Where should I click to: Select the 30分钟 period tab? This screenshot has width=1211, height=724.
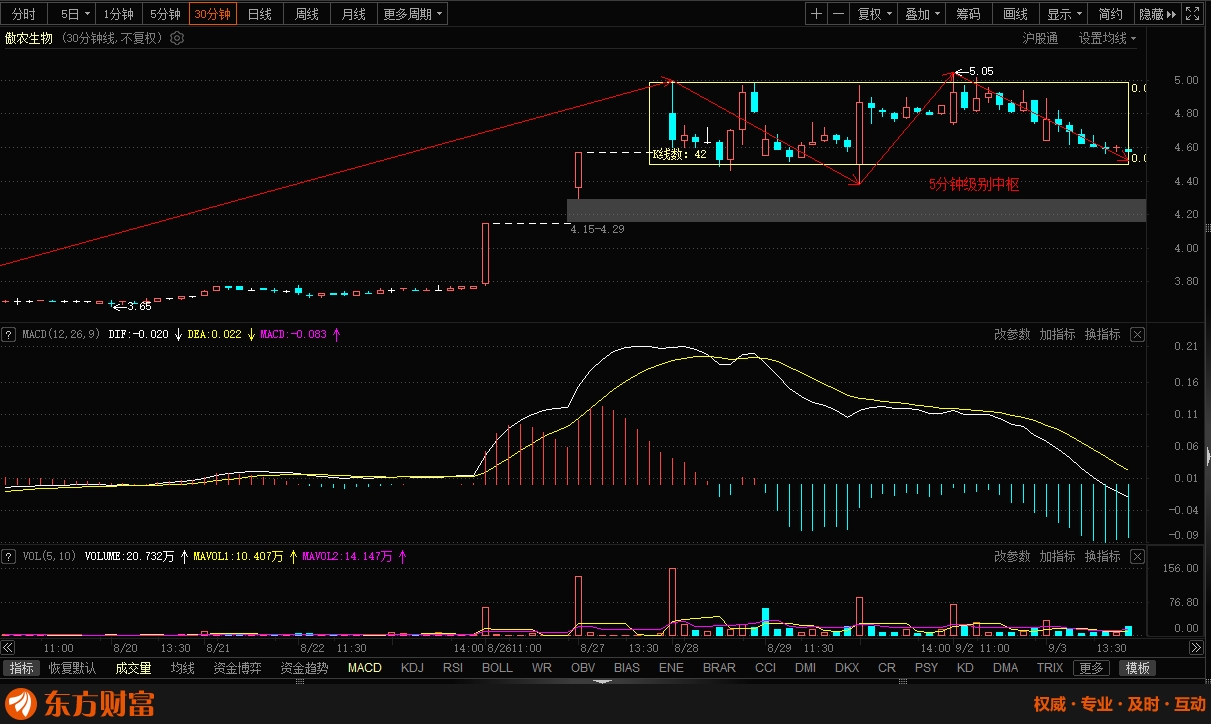[x=212, y=14]
